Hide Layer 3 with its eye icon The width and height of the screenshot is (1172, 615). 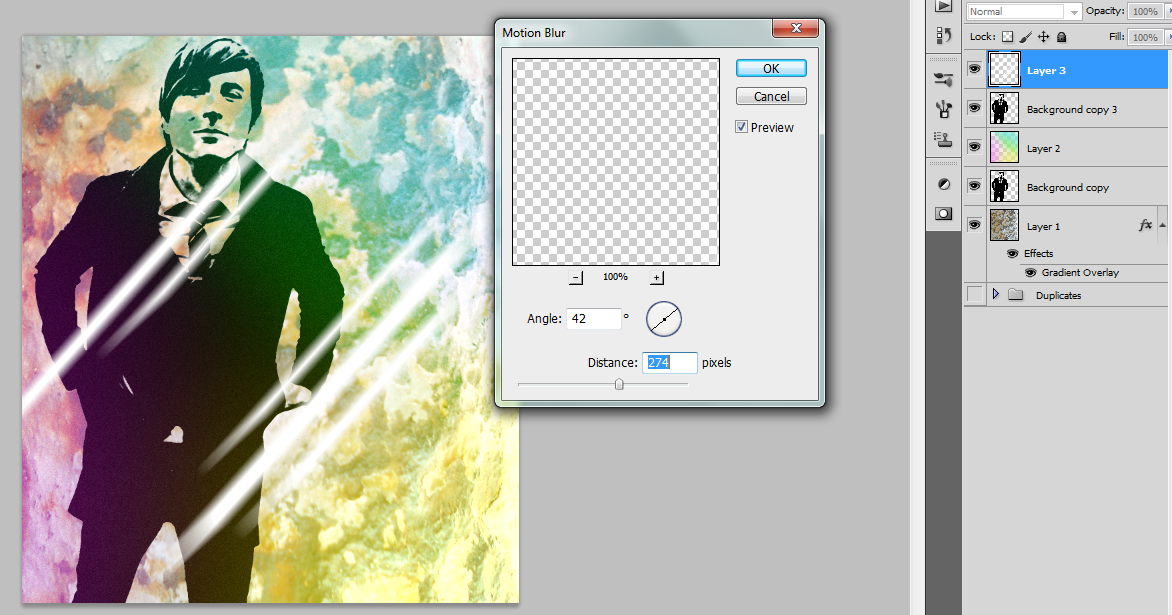click(975, 69)
